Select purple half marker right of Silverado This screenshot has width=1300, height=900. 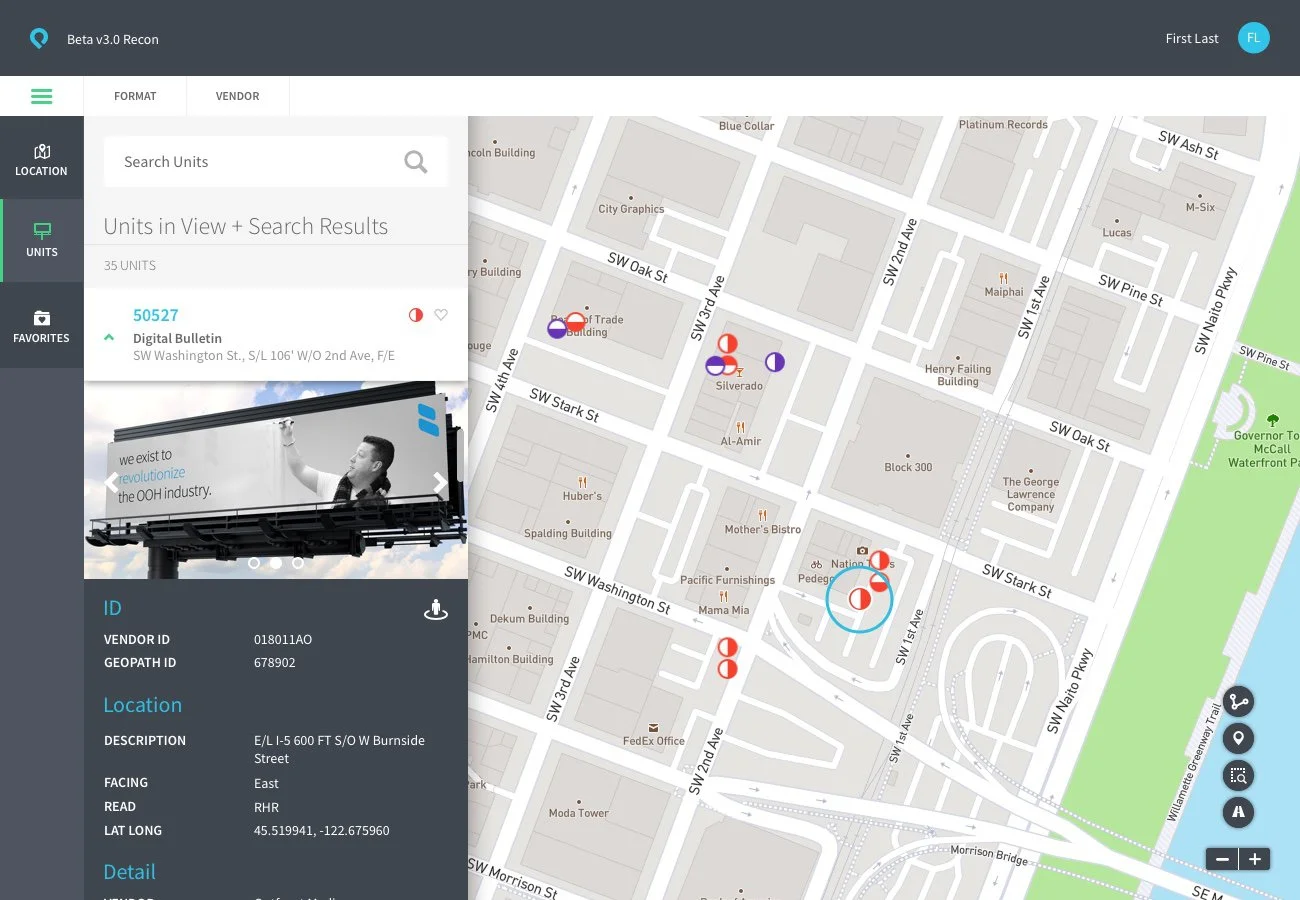(x=775, y=362)
